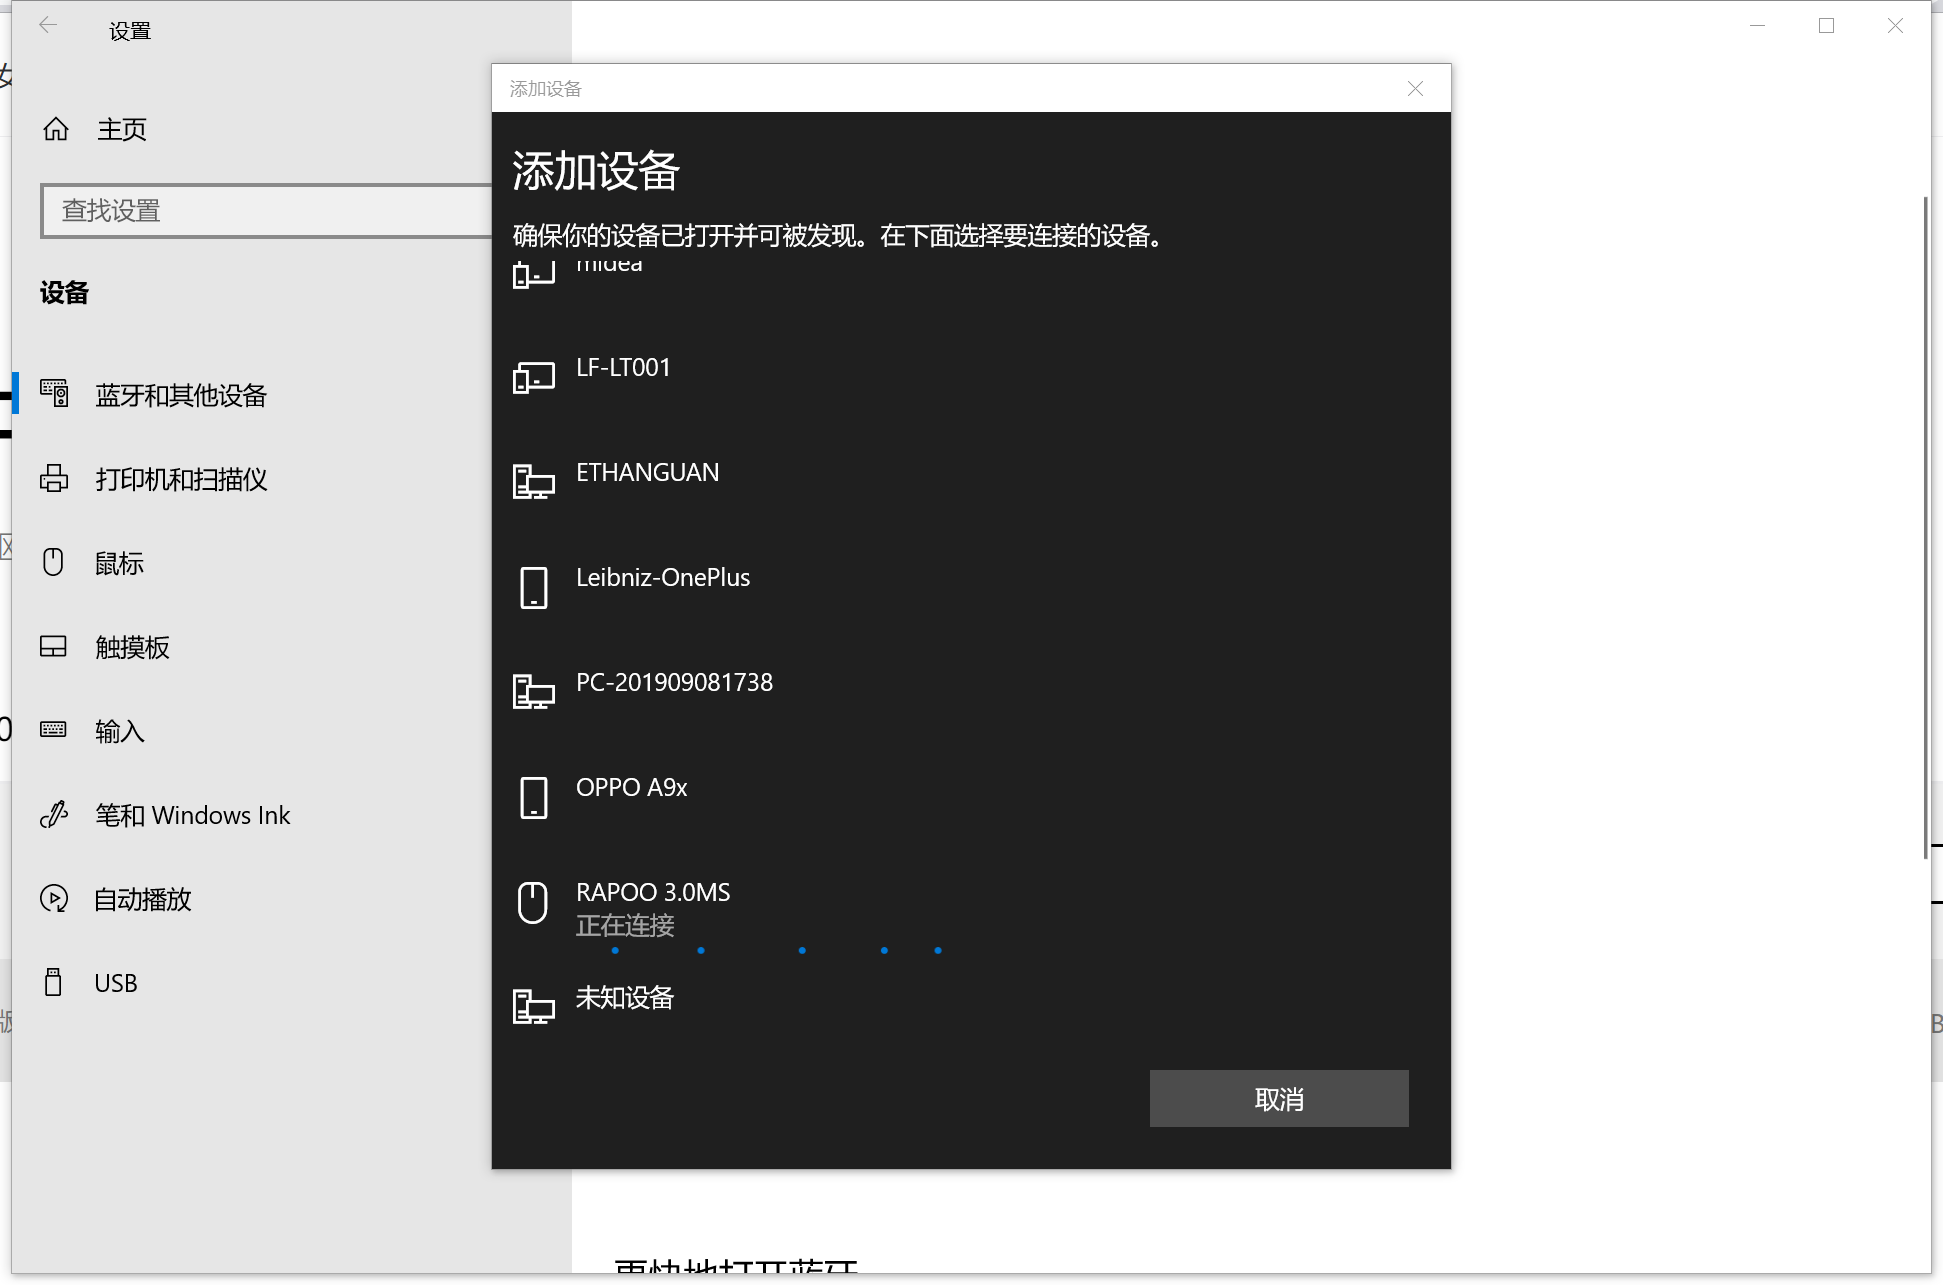Select the LF-LT001 device
1943x1285 pixels.
coord(623,368)
